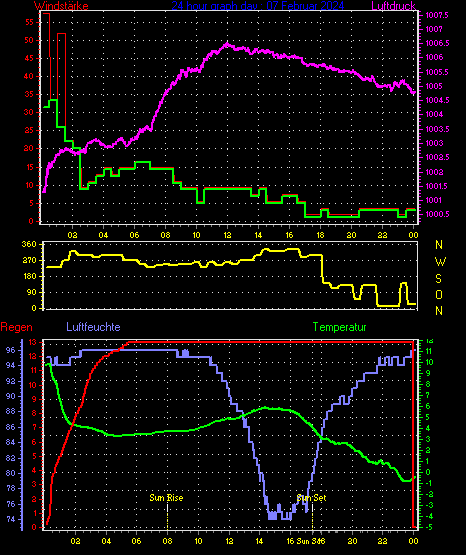Click pressure axis value 1006.5
This screenshot has height=555, width=466.
tap(437, 43)
